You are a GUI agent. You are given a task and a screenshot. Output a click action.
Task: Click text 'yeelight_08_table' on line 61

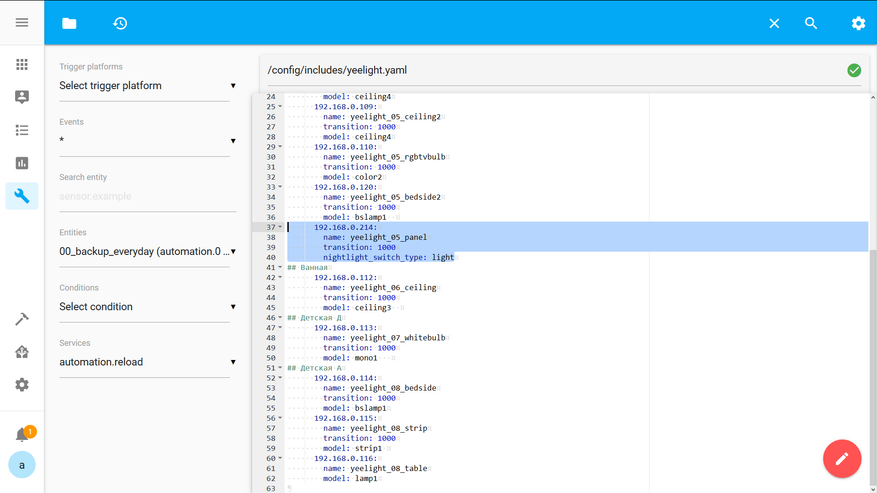coord(388,469)
